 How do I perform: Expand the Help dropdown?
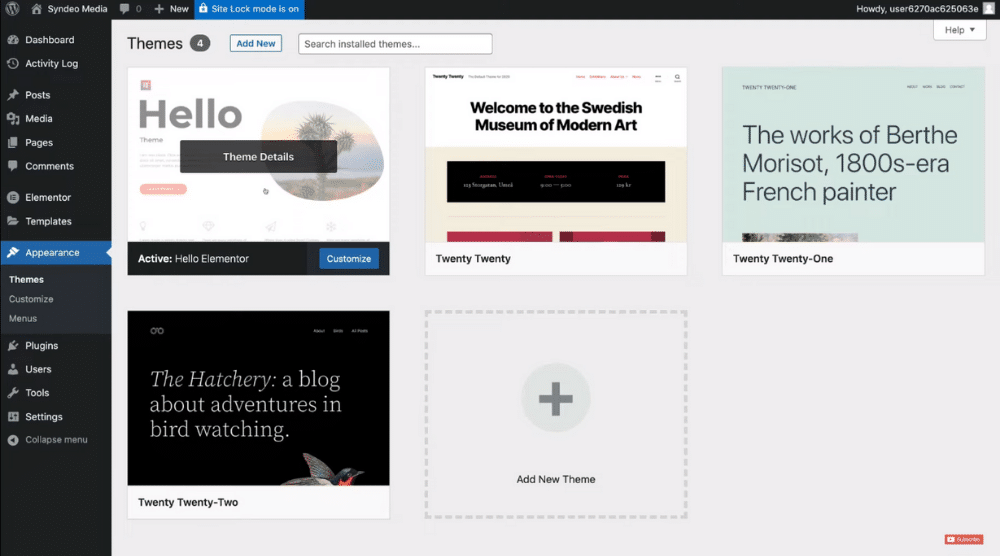[959, 30]
